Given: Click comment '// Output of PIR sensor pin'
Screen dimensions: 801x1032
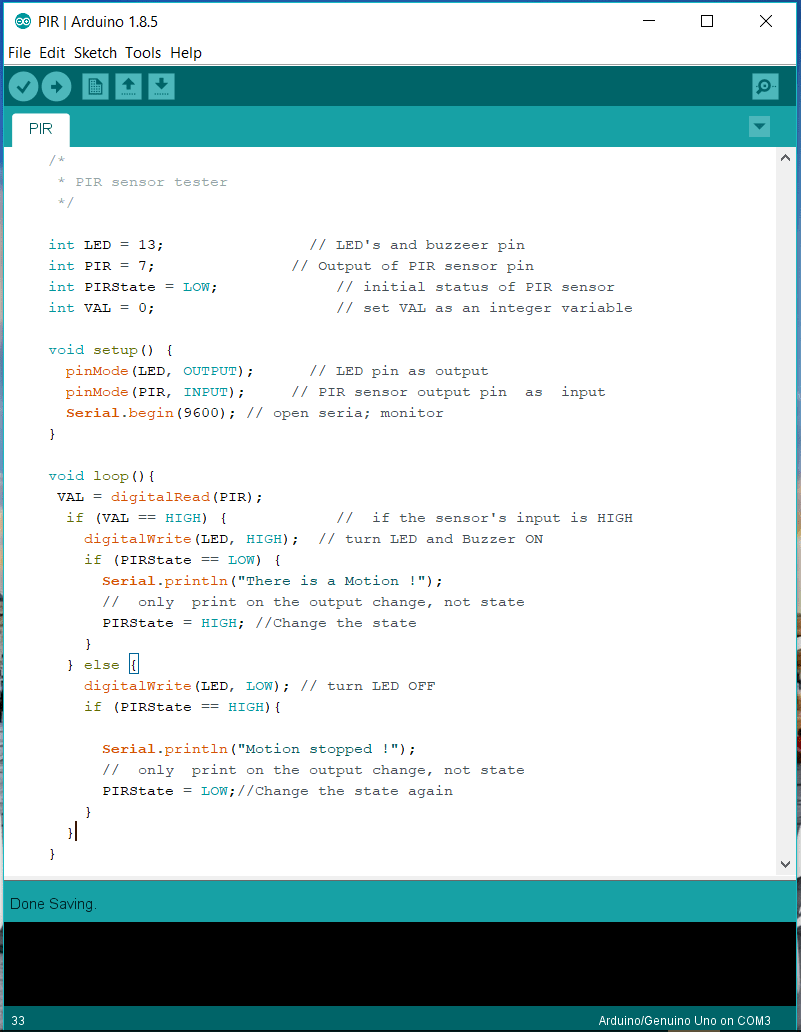Looking at the screenshot, I should [413, 266].
